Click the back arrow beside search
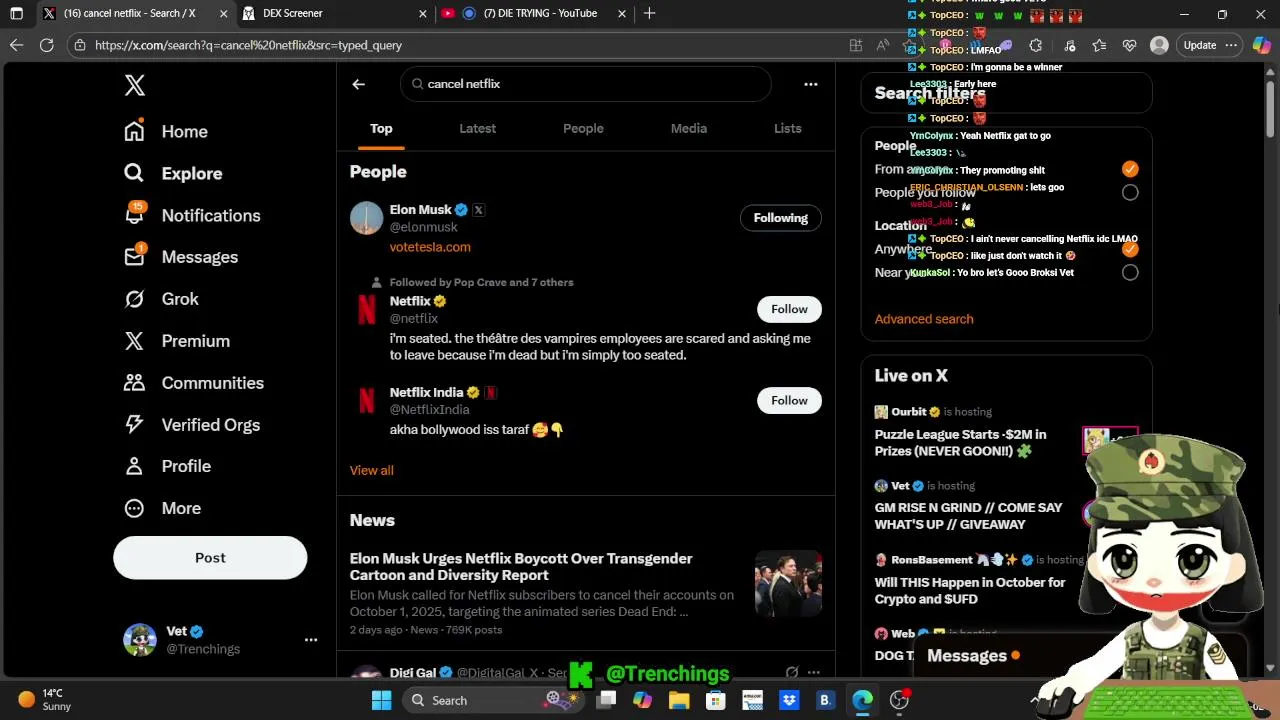Image resolution: width=1280 pixels, height=720 pixels. (358, 84)
